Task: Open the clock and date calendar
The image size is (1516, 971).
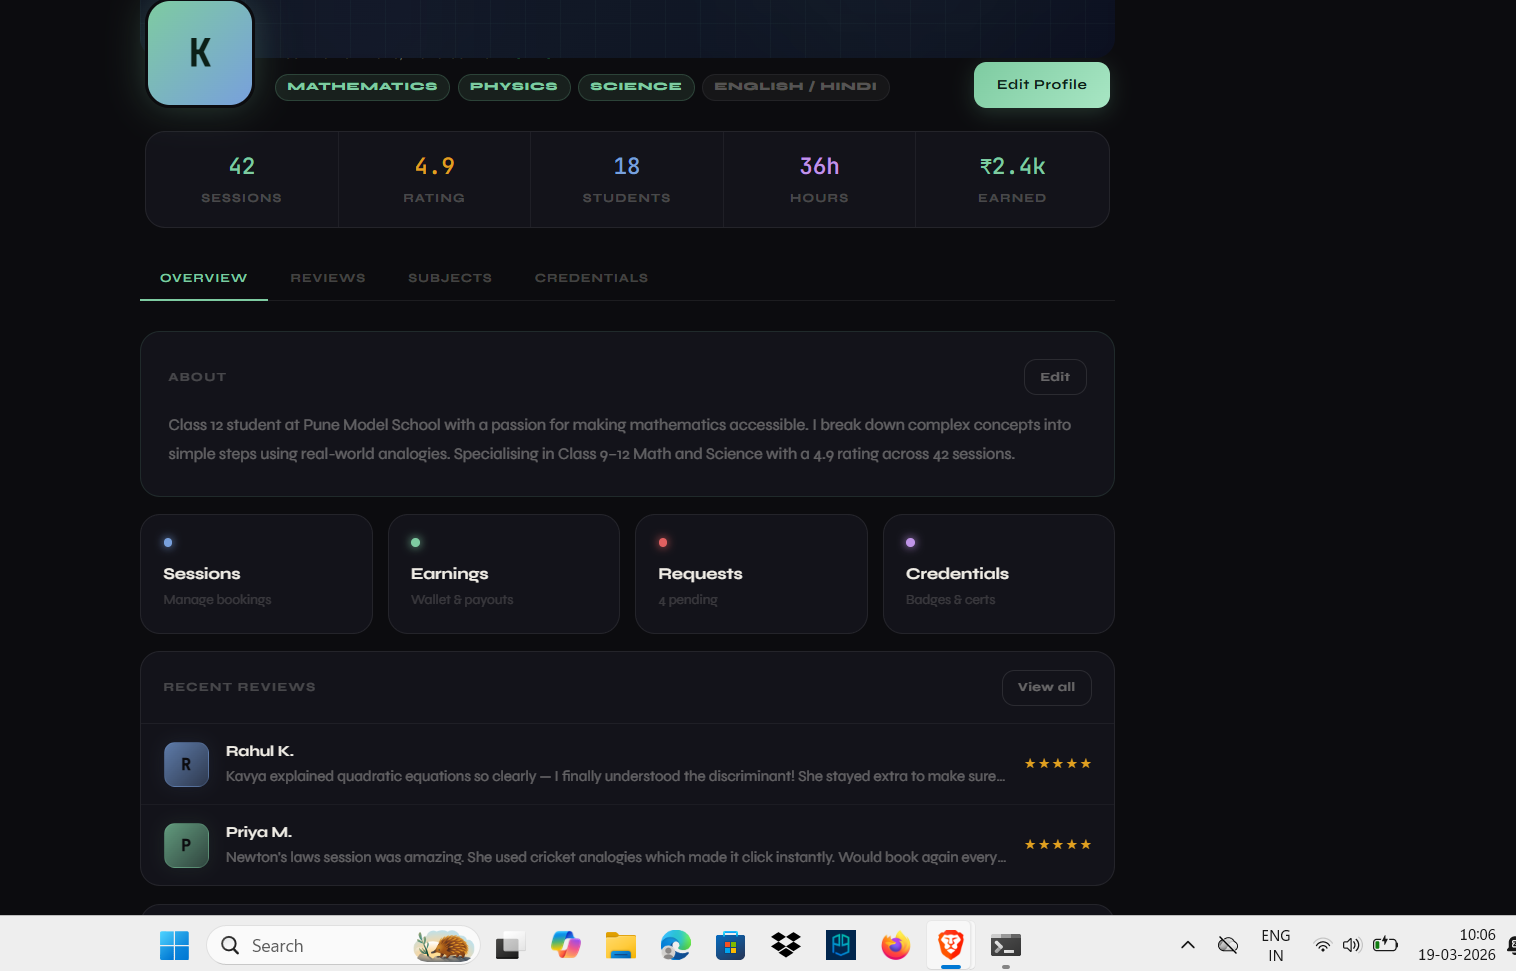Action: point(1457,945)
